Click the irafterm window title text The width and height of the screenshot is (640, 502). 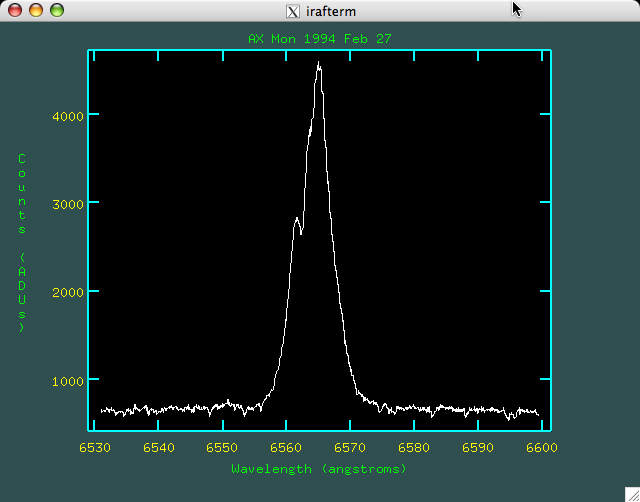click(x=331, y=11)
